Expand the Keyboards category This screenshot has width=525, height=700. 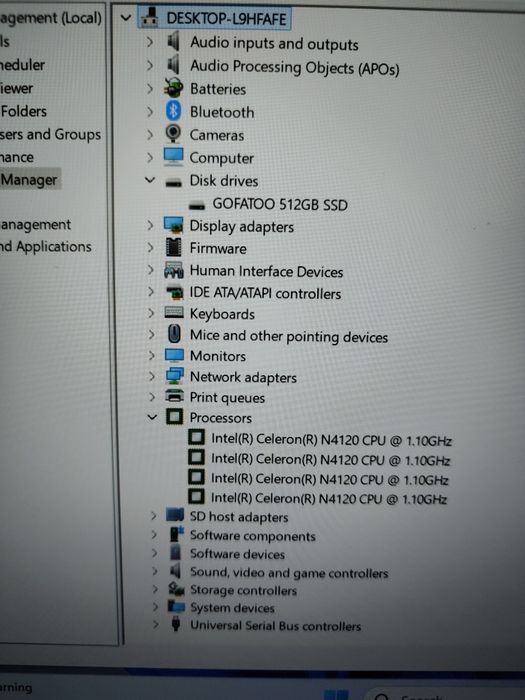[151, 313]
